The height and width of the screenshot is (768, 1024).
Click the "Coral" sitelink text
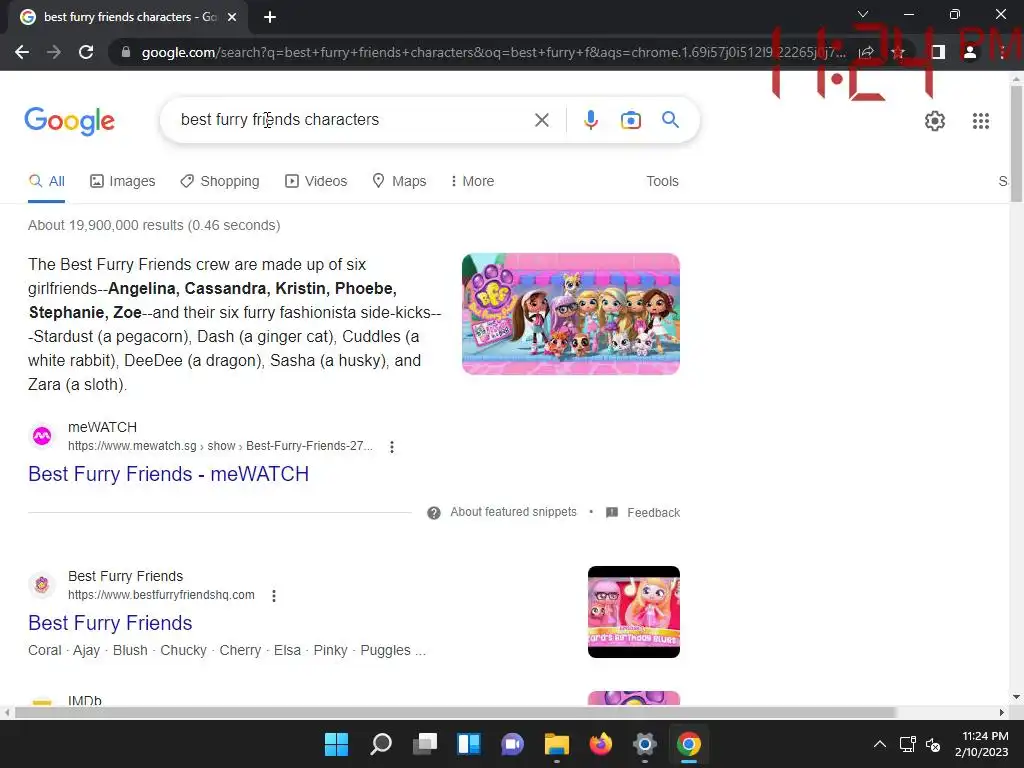pyautogui.click(x=44, y=650)
